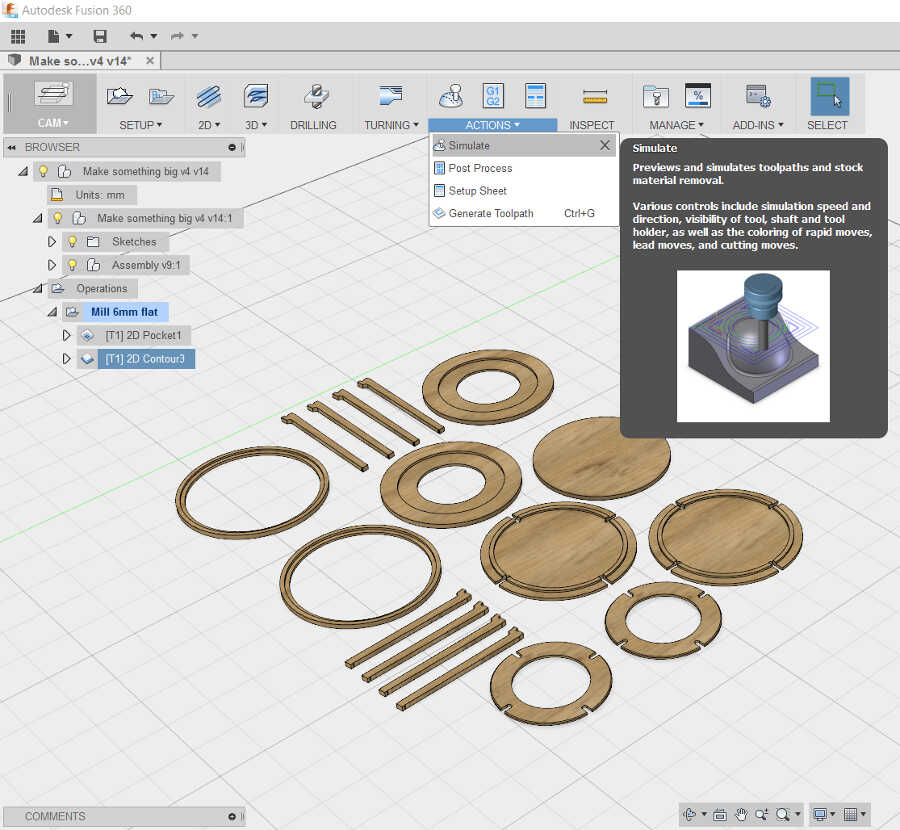The height and width of the screenshot is (830, 900).
Task: Select the [T1] 2D Pocket1 operation
Action: pyautogui.click(x=143, y=335)
